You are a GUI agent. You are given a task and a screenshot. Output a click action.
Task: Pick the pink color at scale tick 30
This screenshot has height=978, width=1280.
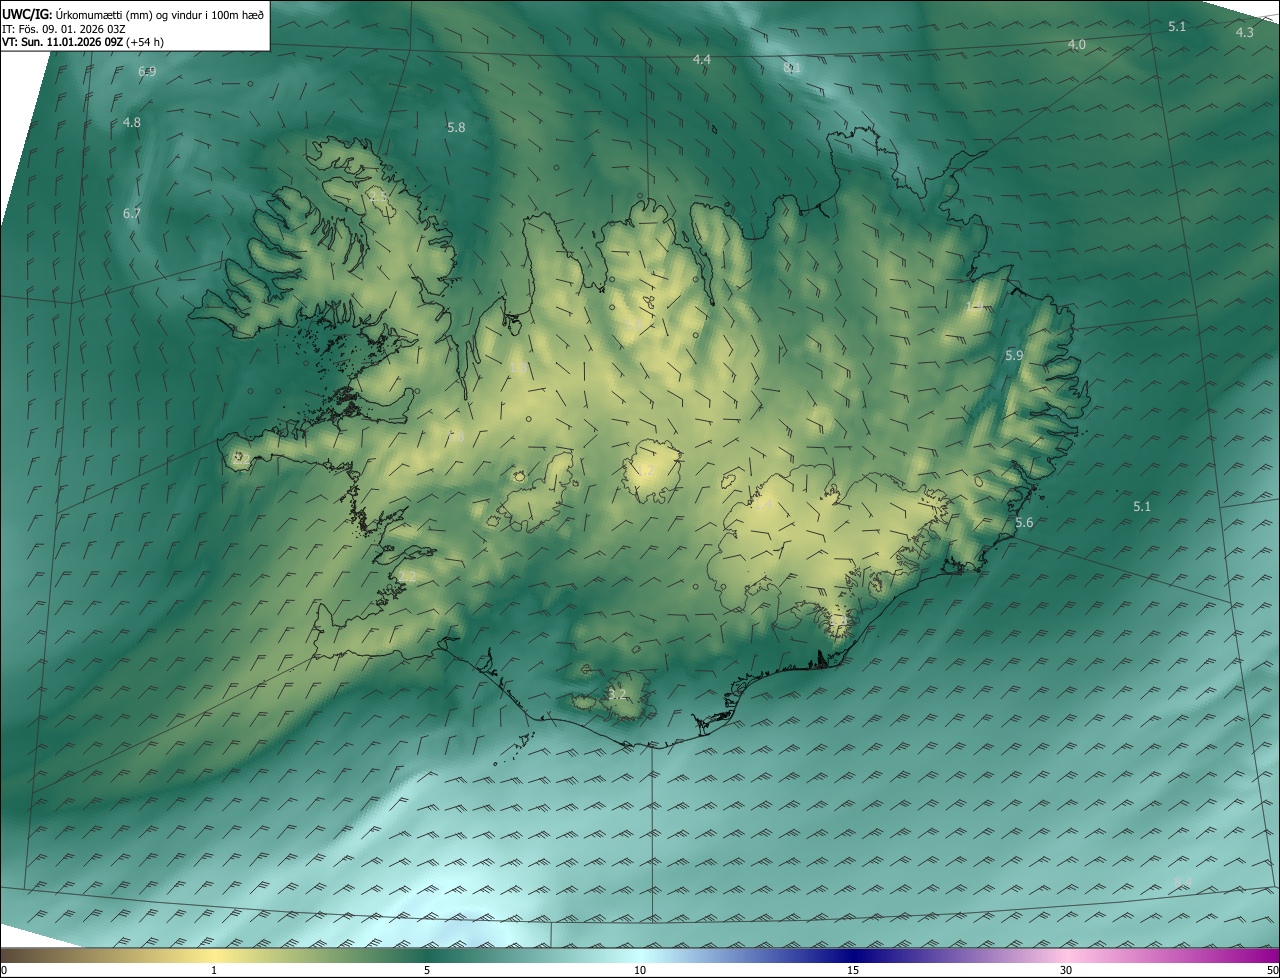[x=1066, y=955]
